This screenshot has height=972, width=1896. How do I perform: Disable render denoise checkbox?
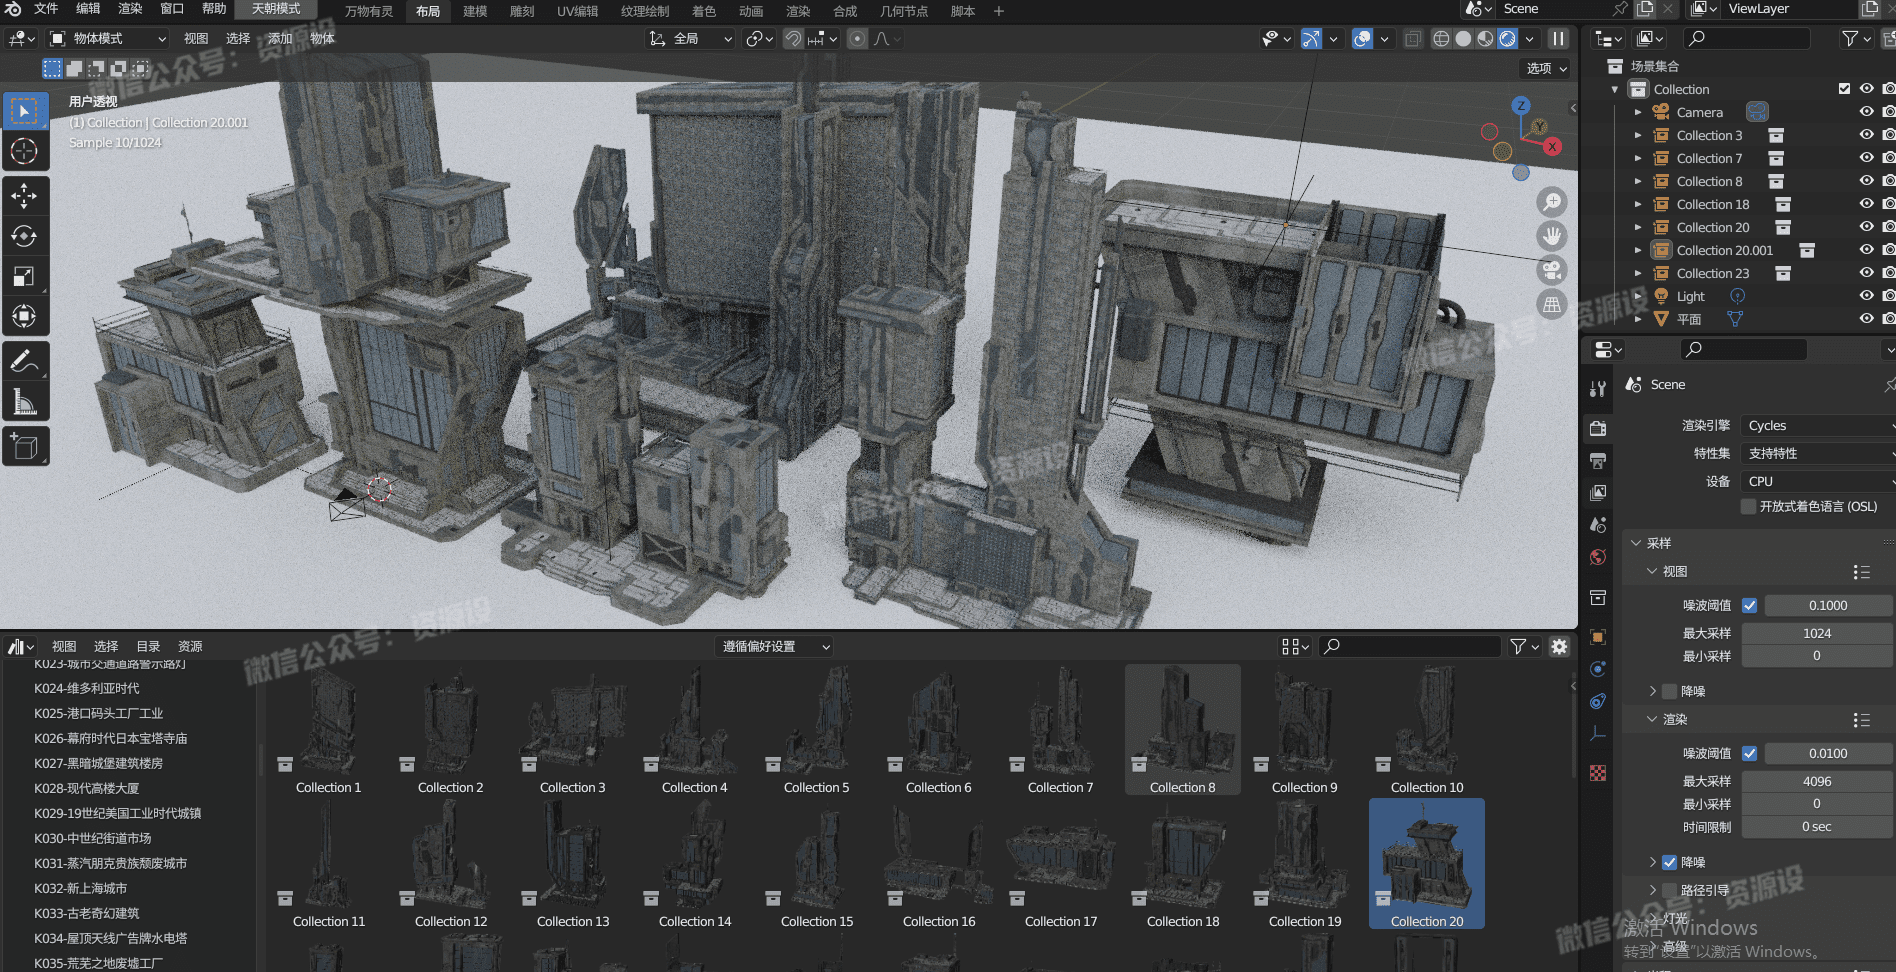click(x=1669, y=862)
